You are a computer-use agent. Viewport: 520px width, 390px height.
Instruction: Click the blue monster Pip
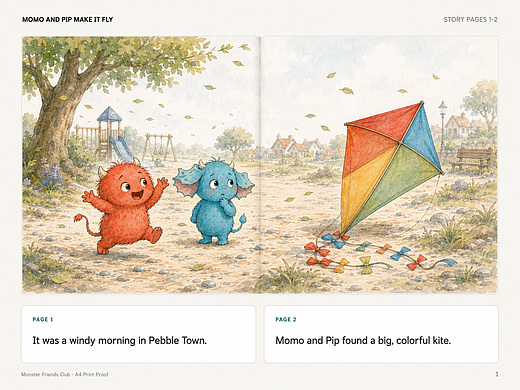coord(213,201)
